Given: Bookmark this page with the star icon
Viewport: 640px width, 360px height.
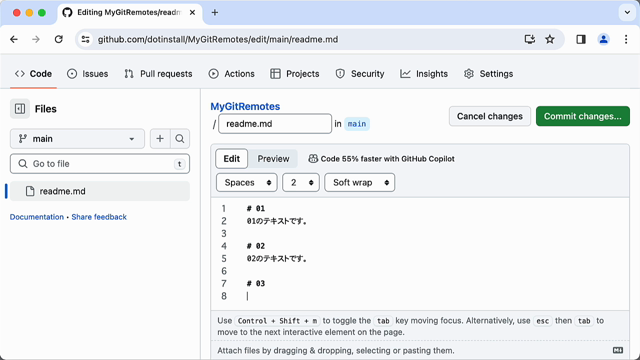Looking at the screenshot, I should click(550, 39).
